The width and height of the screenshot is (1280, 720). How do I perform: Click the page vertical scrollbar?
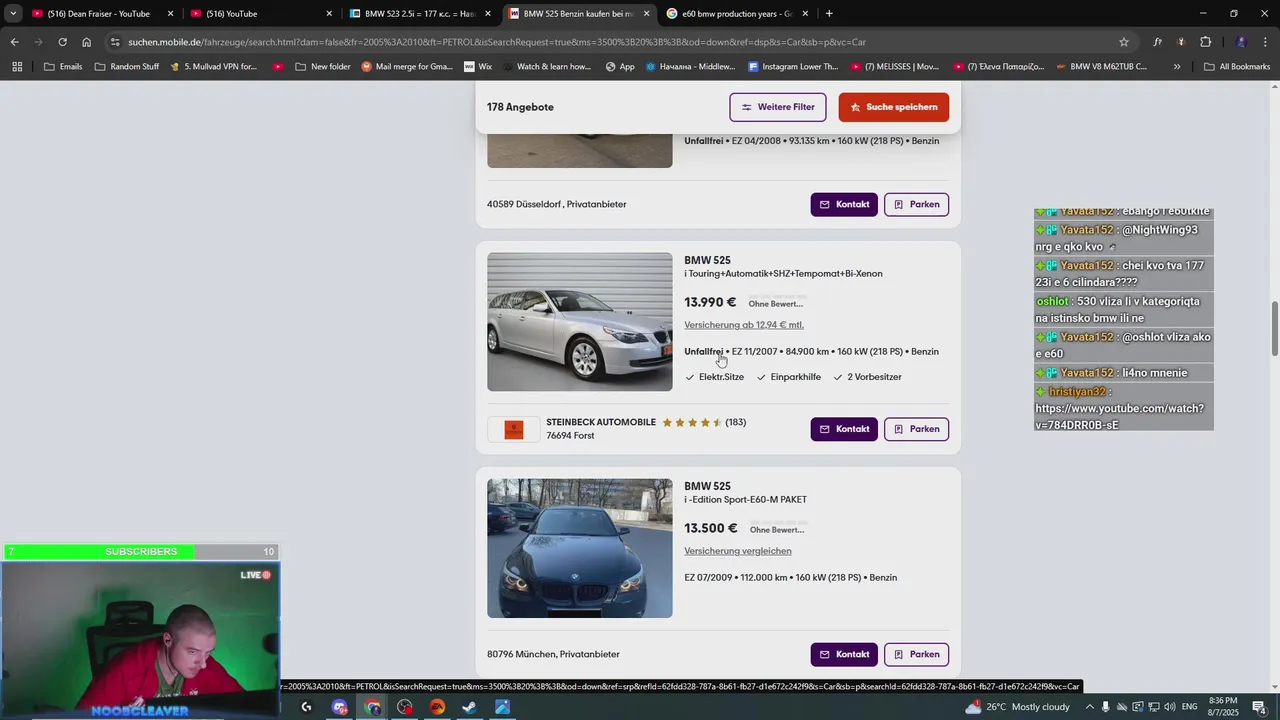(x=1274, y=327)
